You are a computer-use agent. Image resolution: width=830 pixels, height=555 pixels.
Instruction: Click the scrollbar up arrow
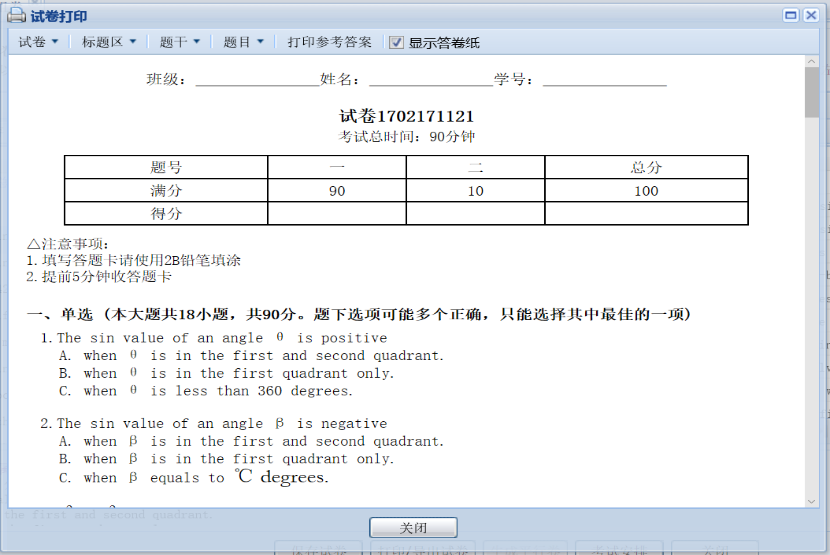(812, 62)
